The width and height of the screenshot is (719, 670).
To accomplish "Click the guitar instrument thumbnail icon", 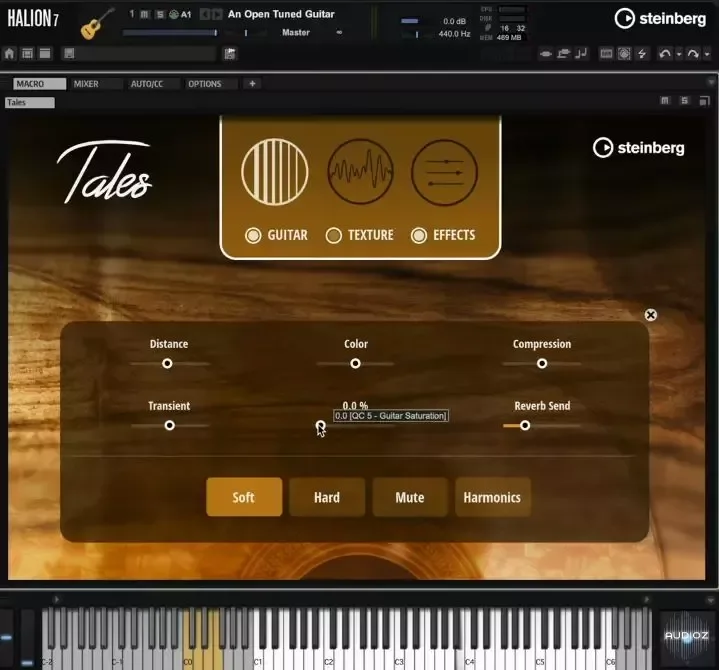I will (x=97, y=23).
